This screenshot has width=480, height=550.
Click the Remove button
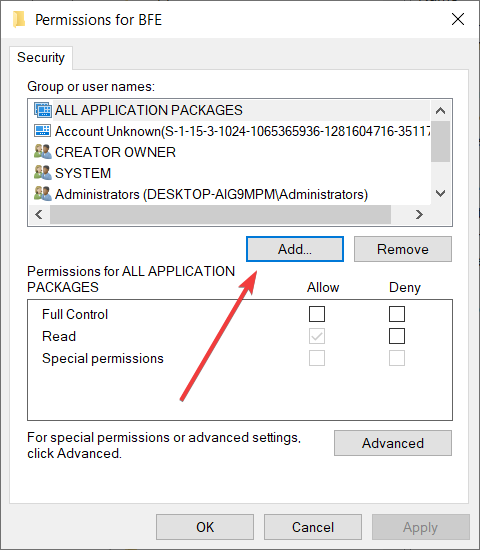(403, 249)
